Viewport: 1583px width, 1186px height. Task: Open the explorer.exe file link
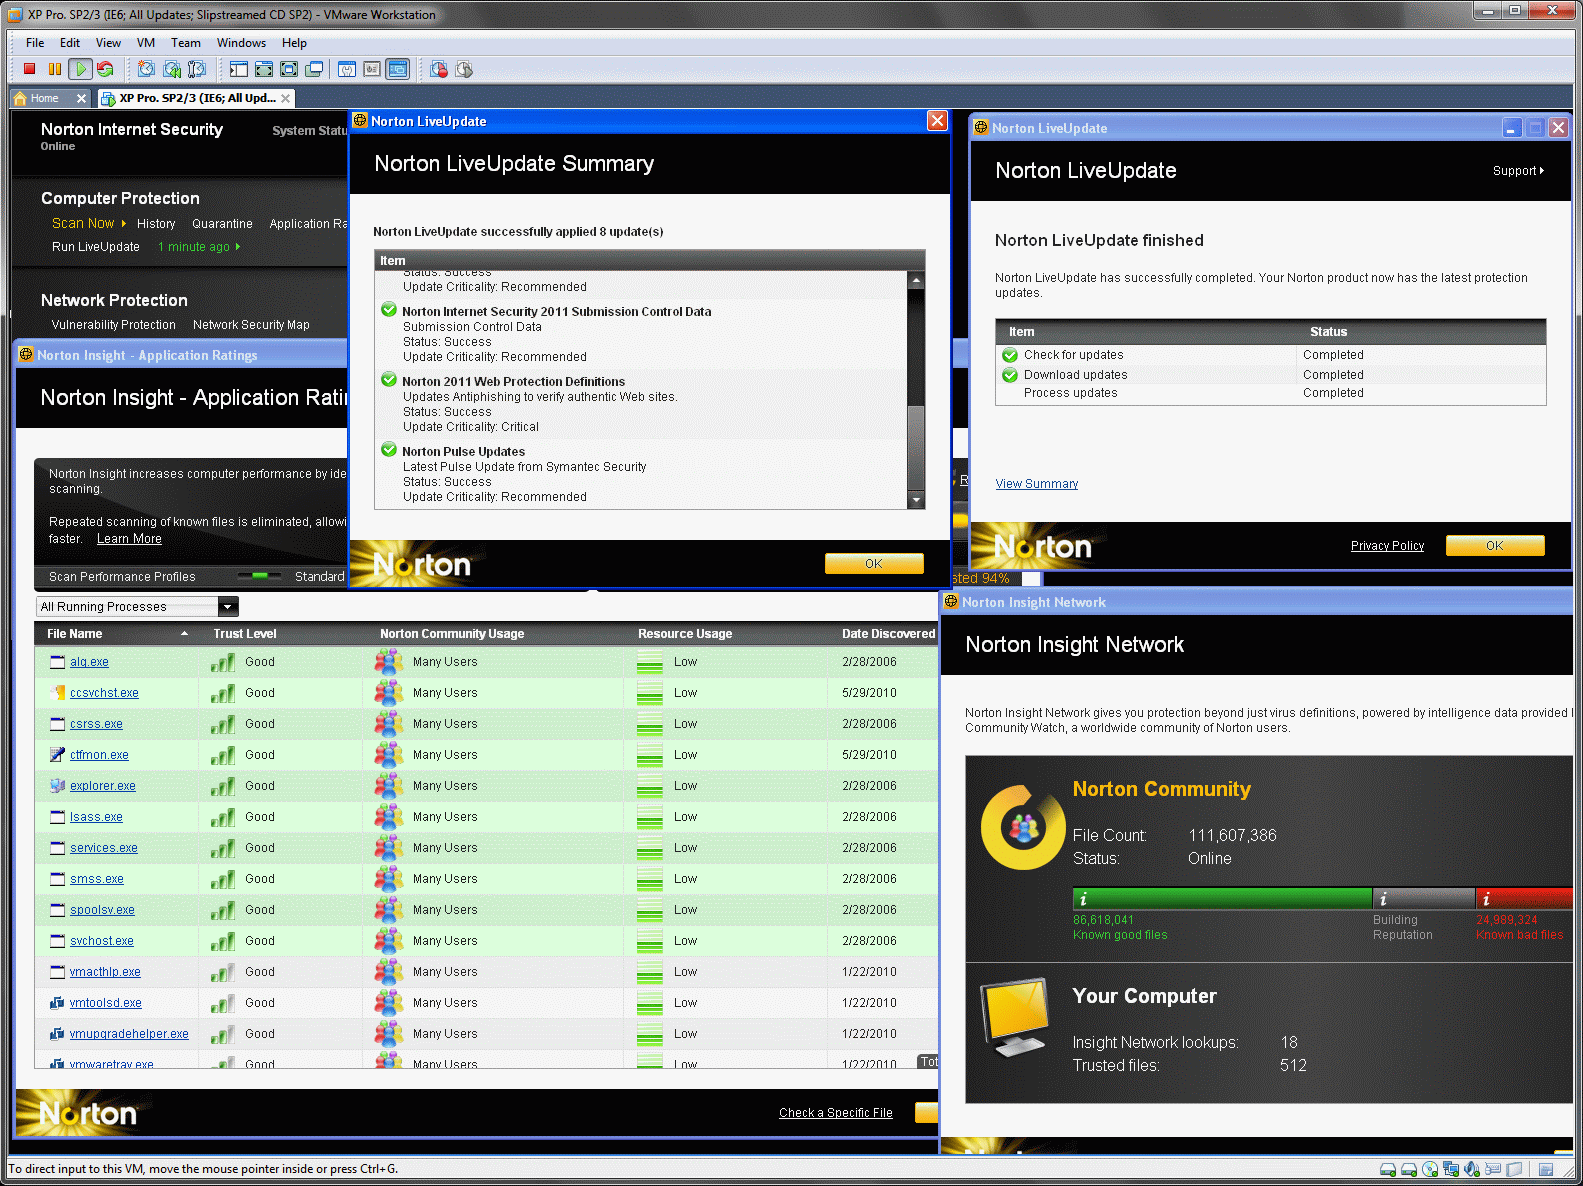click(x=103, y=786)
